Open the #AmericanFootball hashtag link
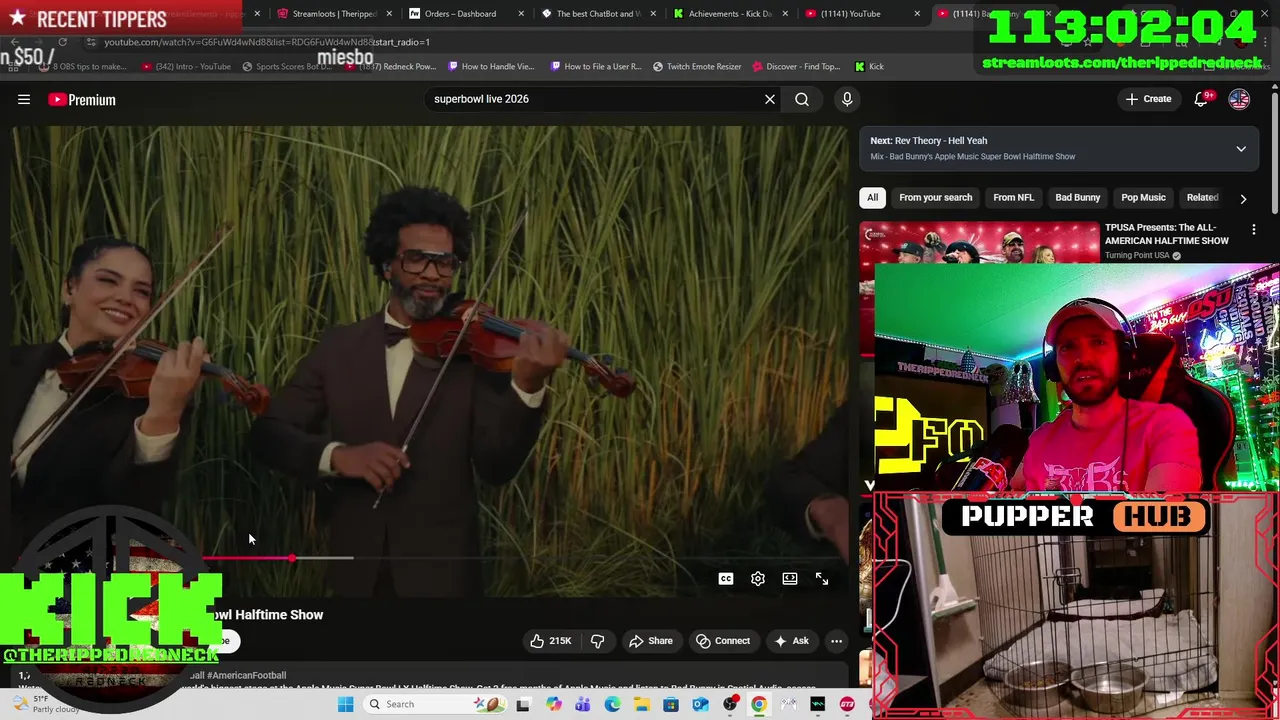Screen dimensions: 1280x720 tap(246, 676)
